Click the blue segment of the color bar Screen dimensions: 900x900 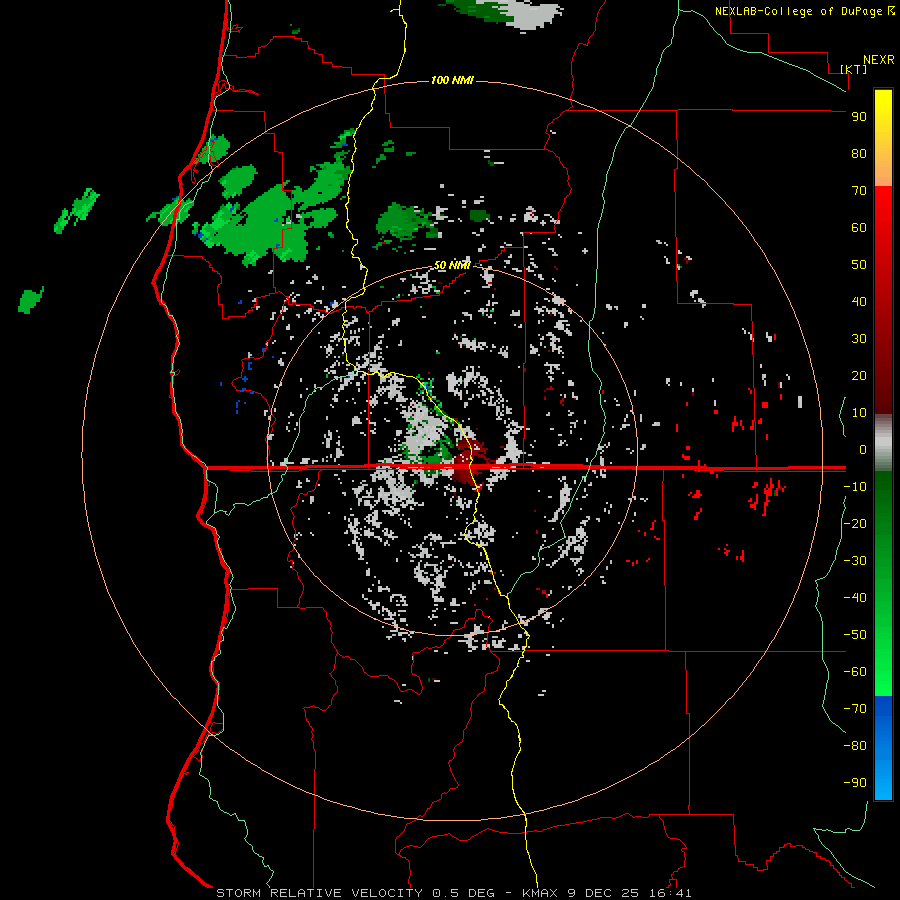(x=883, y=748)
